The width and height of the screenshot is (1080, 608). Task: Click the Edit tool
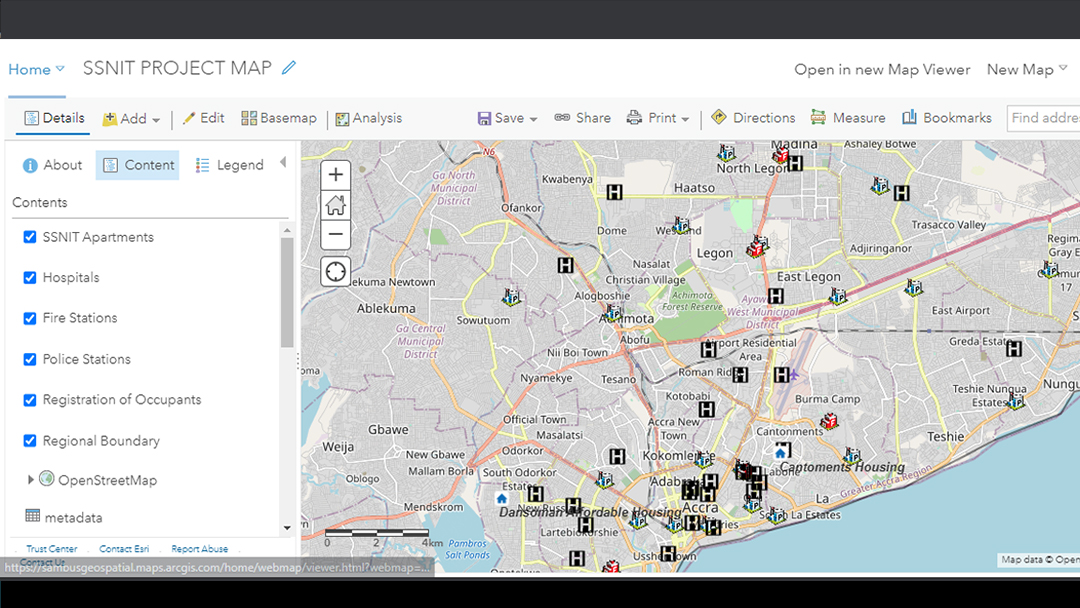[203, 118]
